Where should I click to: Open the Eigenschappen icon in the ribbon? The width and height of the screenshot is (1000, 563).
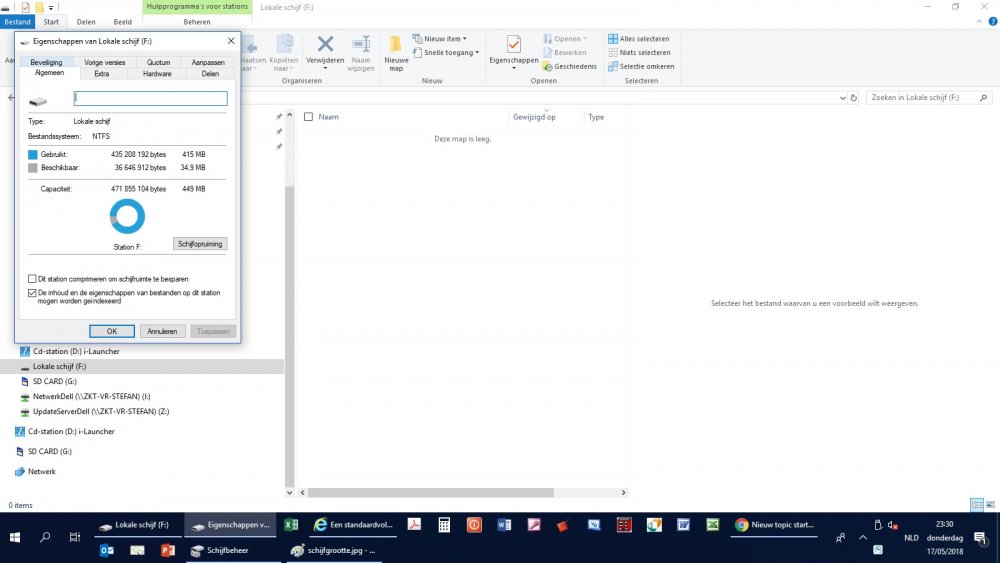[x=513, y=45]
